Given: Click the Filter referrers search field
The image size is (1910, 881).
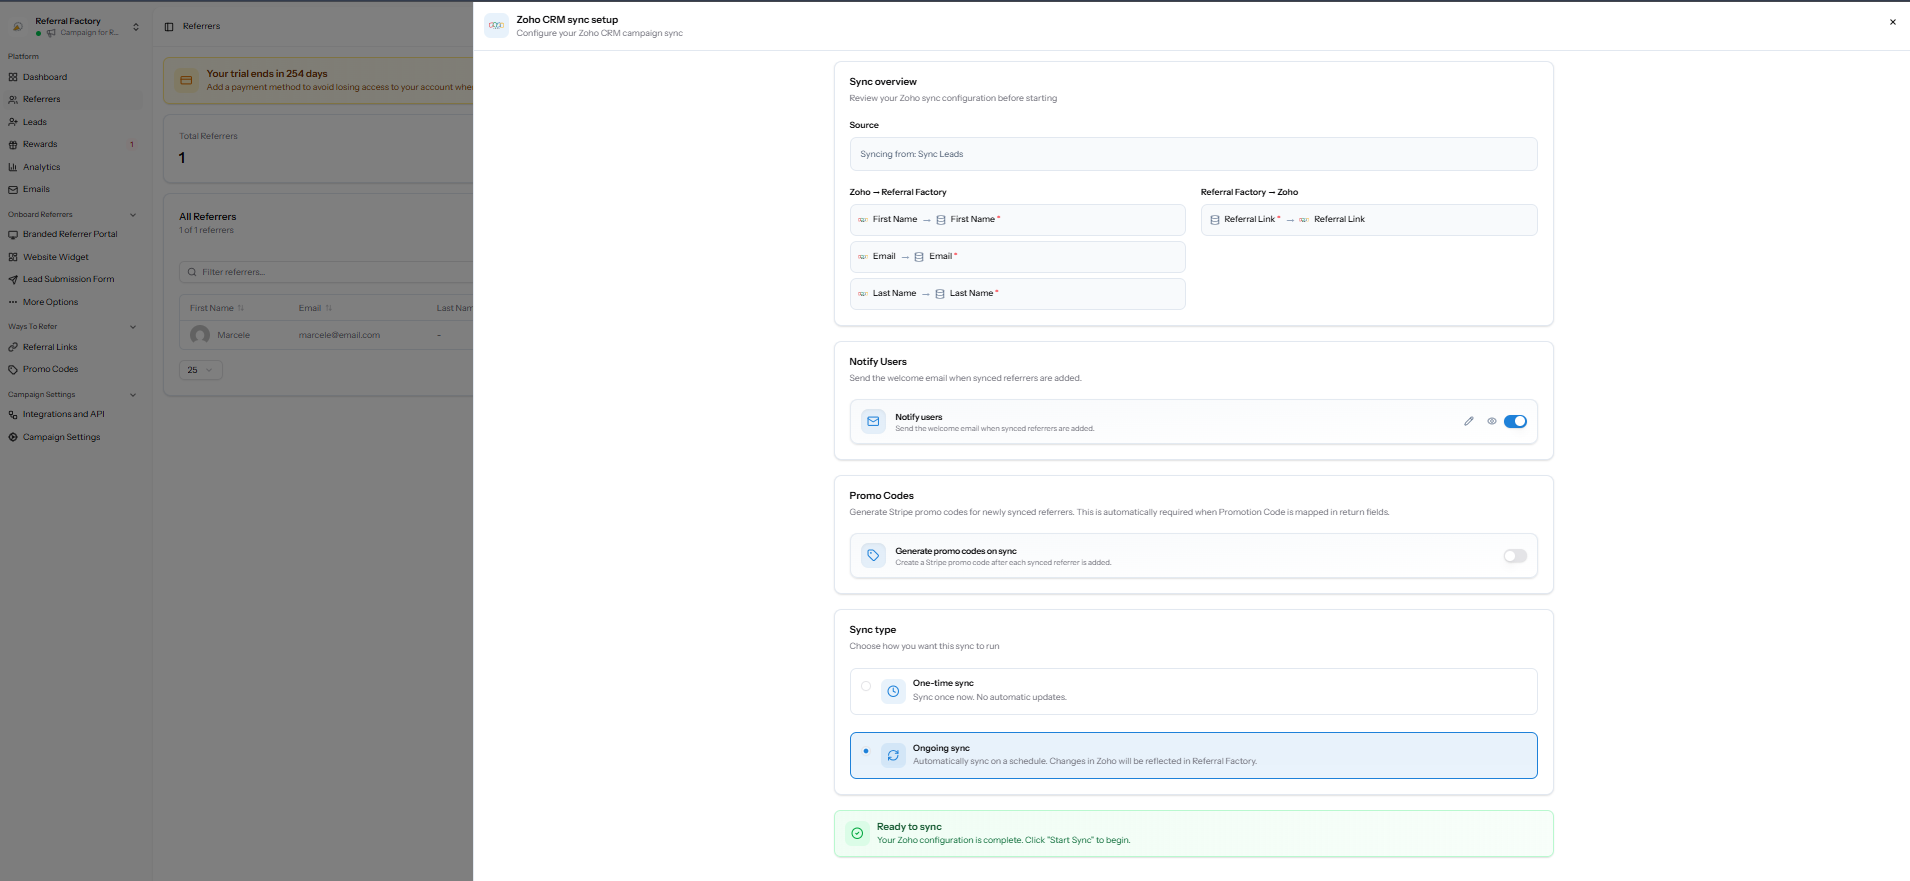Looking at the screenshot, I should (326, 272).
